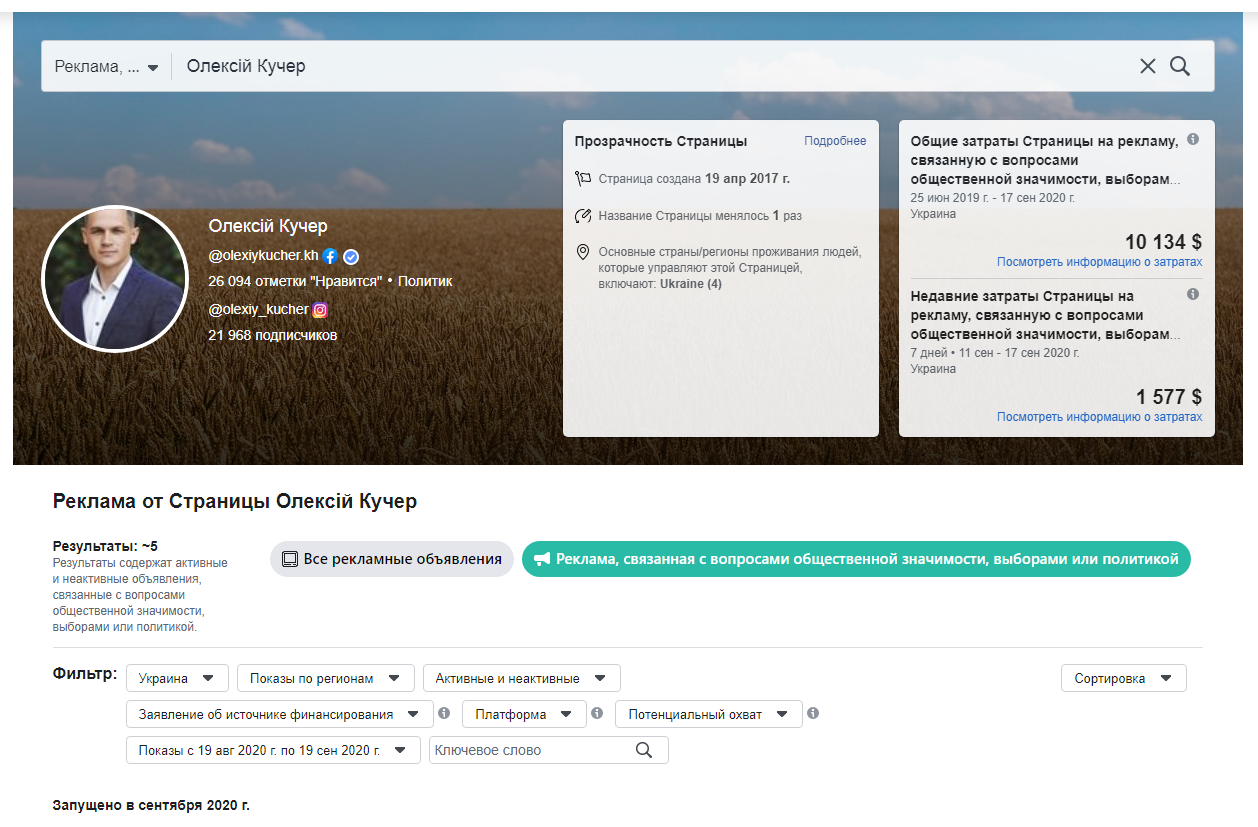Click info icon beside recent Page ad spend
The image size is (1258, 827).
(1192, 295)
